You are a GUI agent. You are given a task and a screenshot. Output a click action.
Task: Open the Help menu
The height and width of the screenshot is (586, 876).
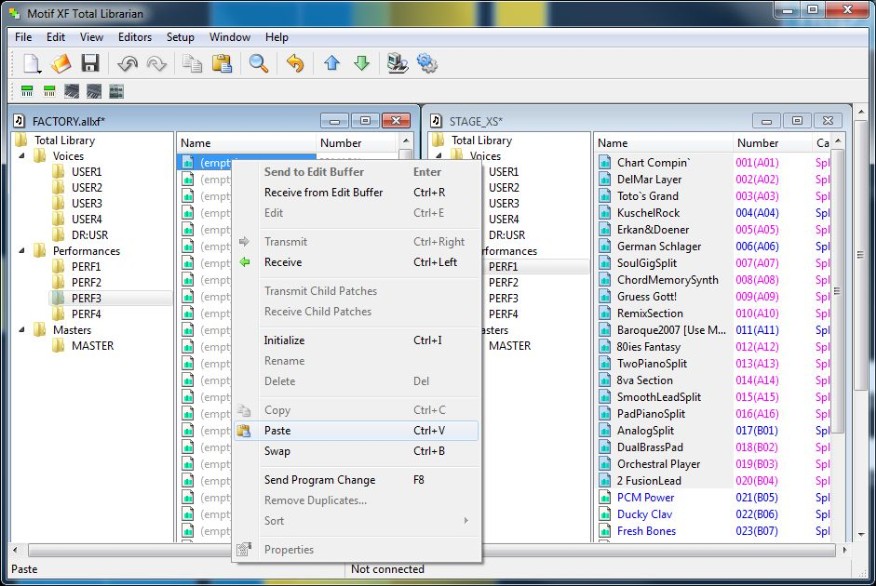(x=277, y=37)
